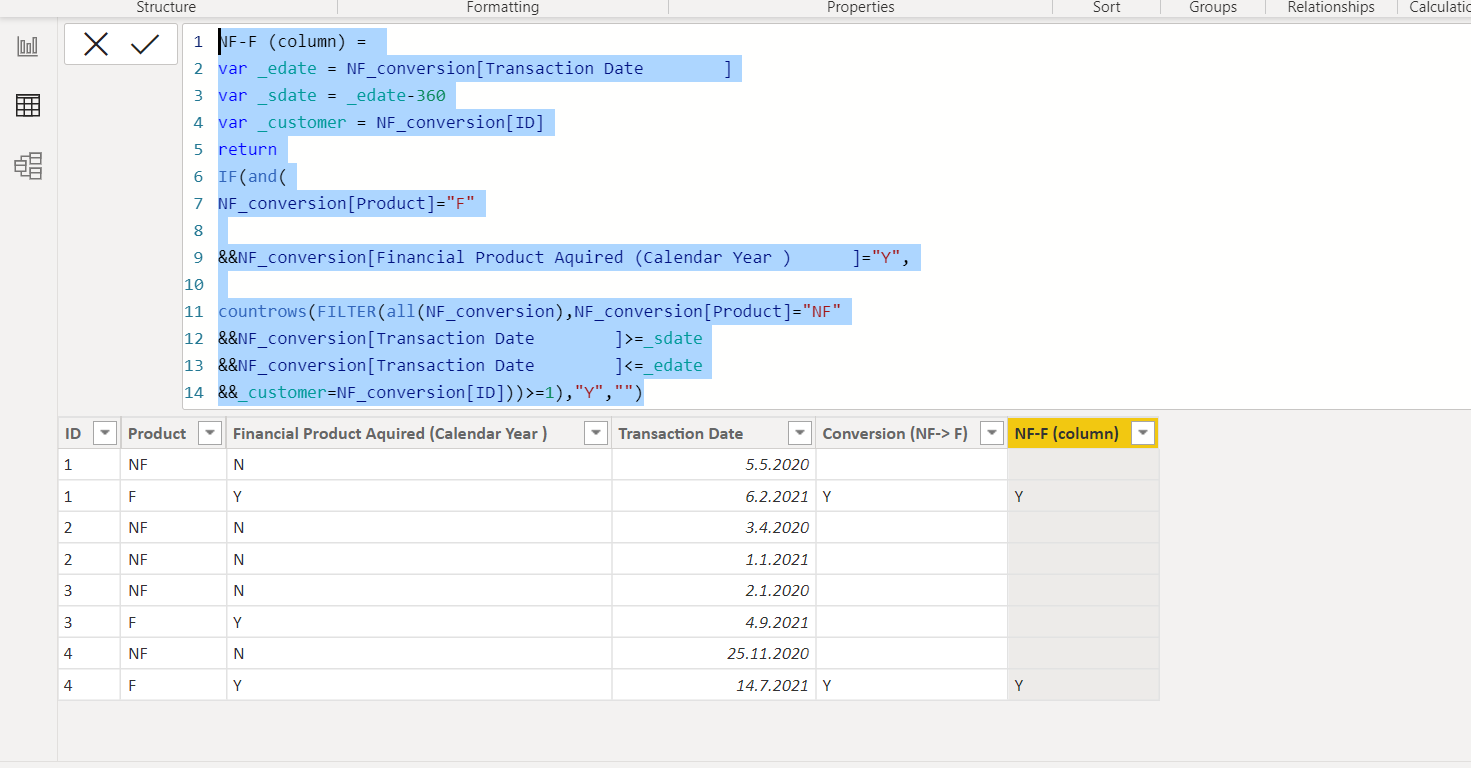
Task: Select the date cell 14.7.2021
Action: pyautogui.click(x=713, y=685)
